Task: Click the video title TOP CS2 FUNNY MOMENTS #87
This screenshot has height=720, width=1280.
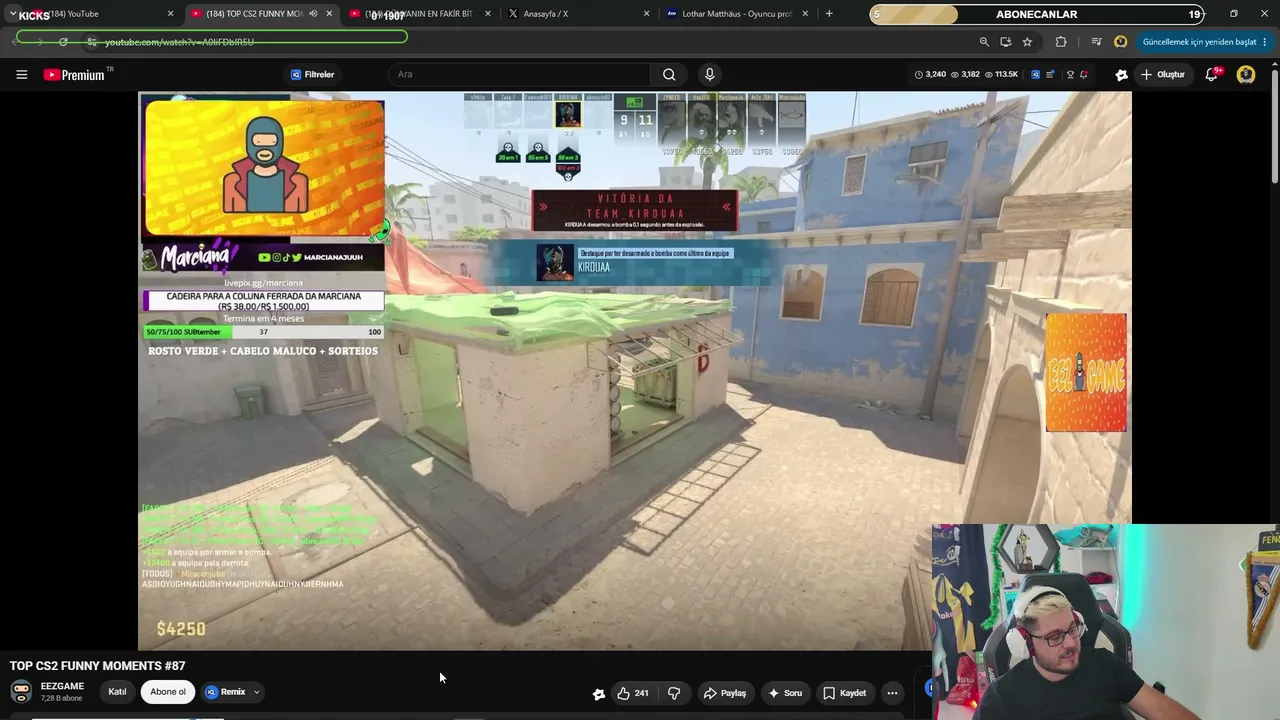Action: click(98, 666)
